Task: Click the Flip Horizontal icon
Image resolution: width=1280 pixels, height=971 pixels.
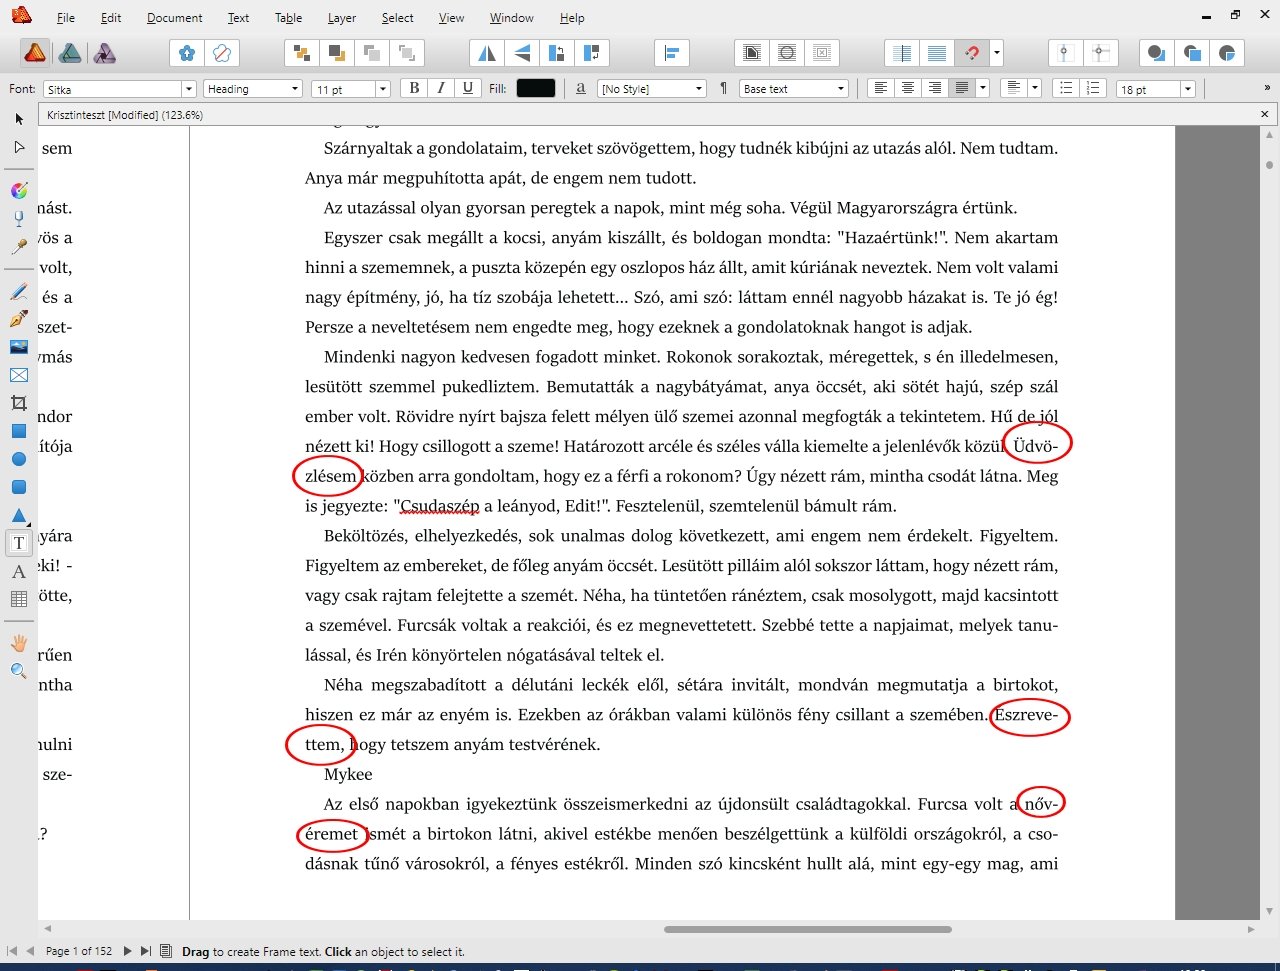Action: click(487, 53)
